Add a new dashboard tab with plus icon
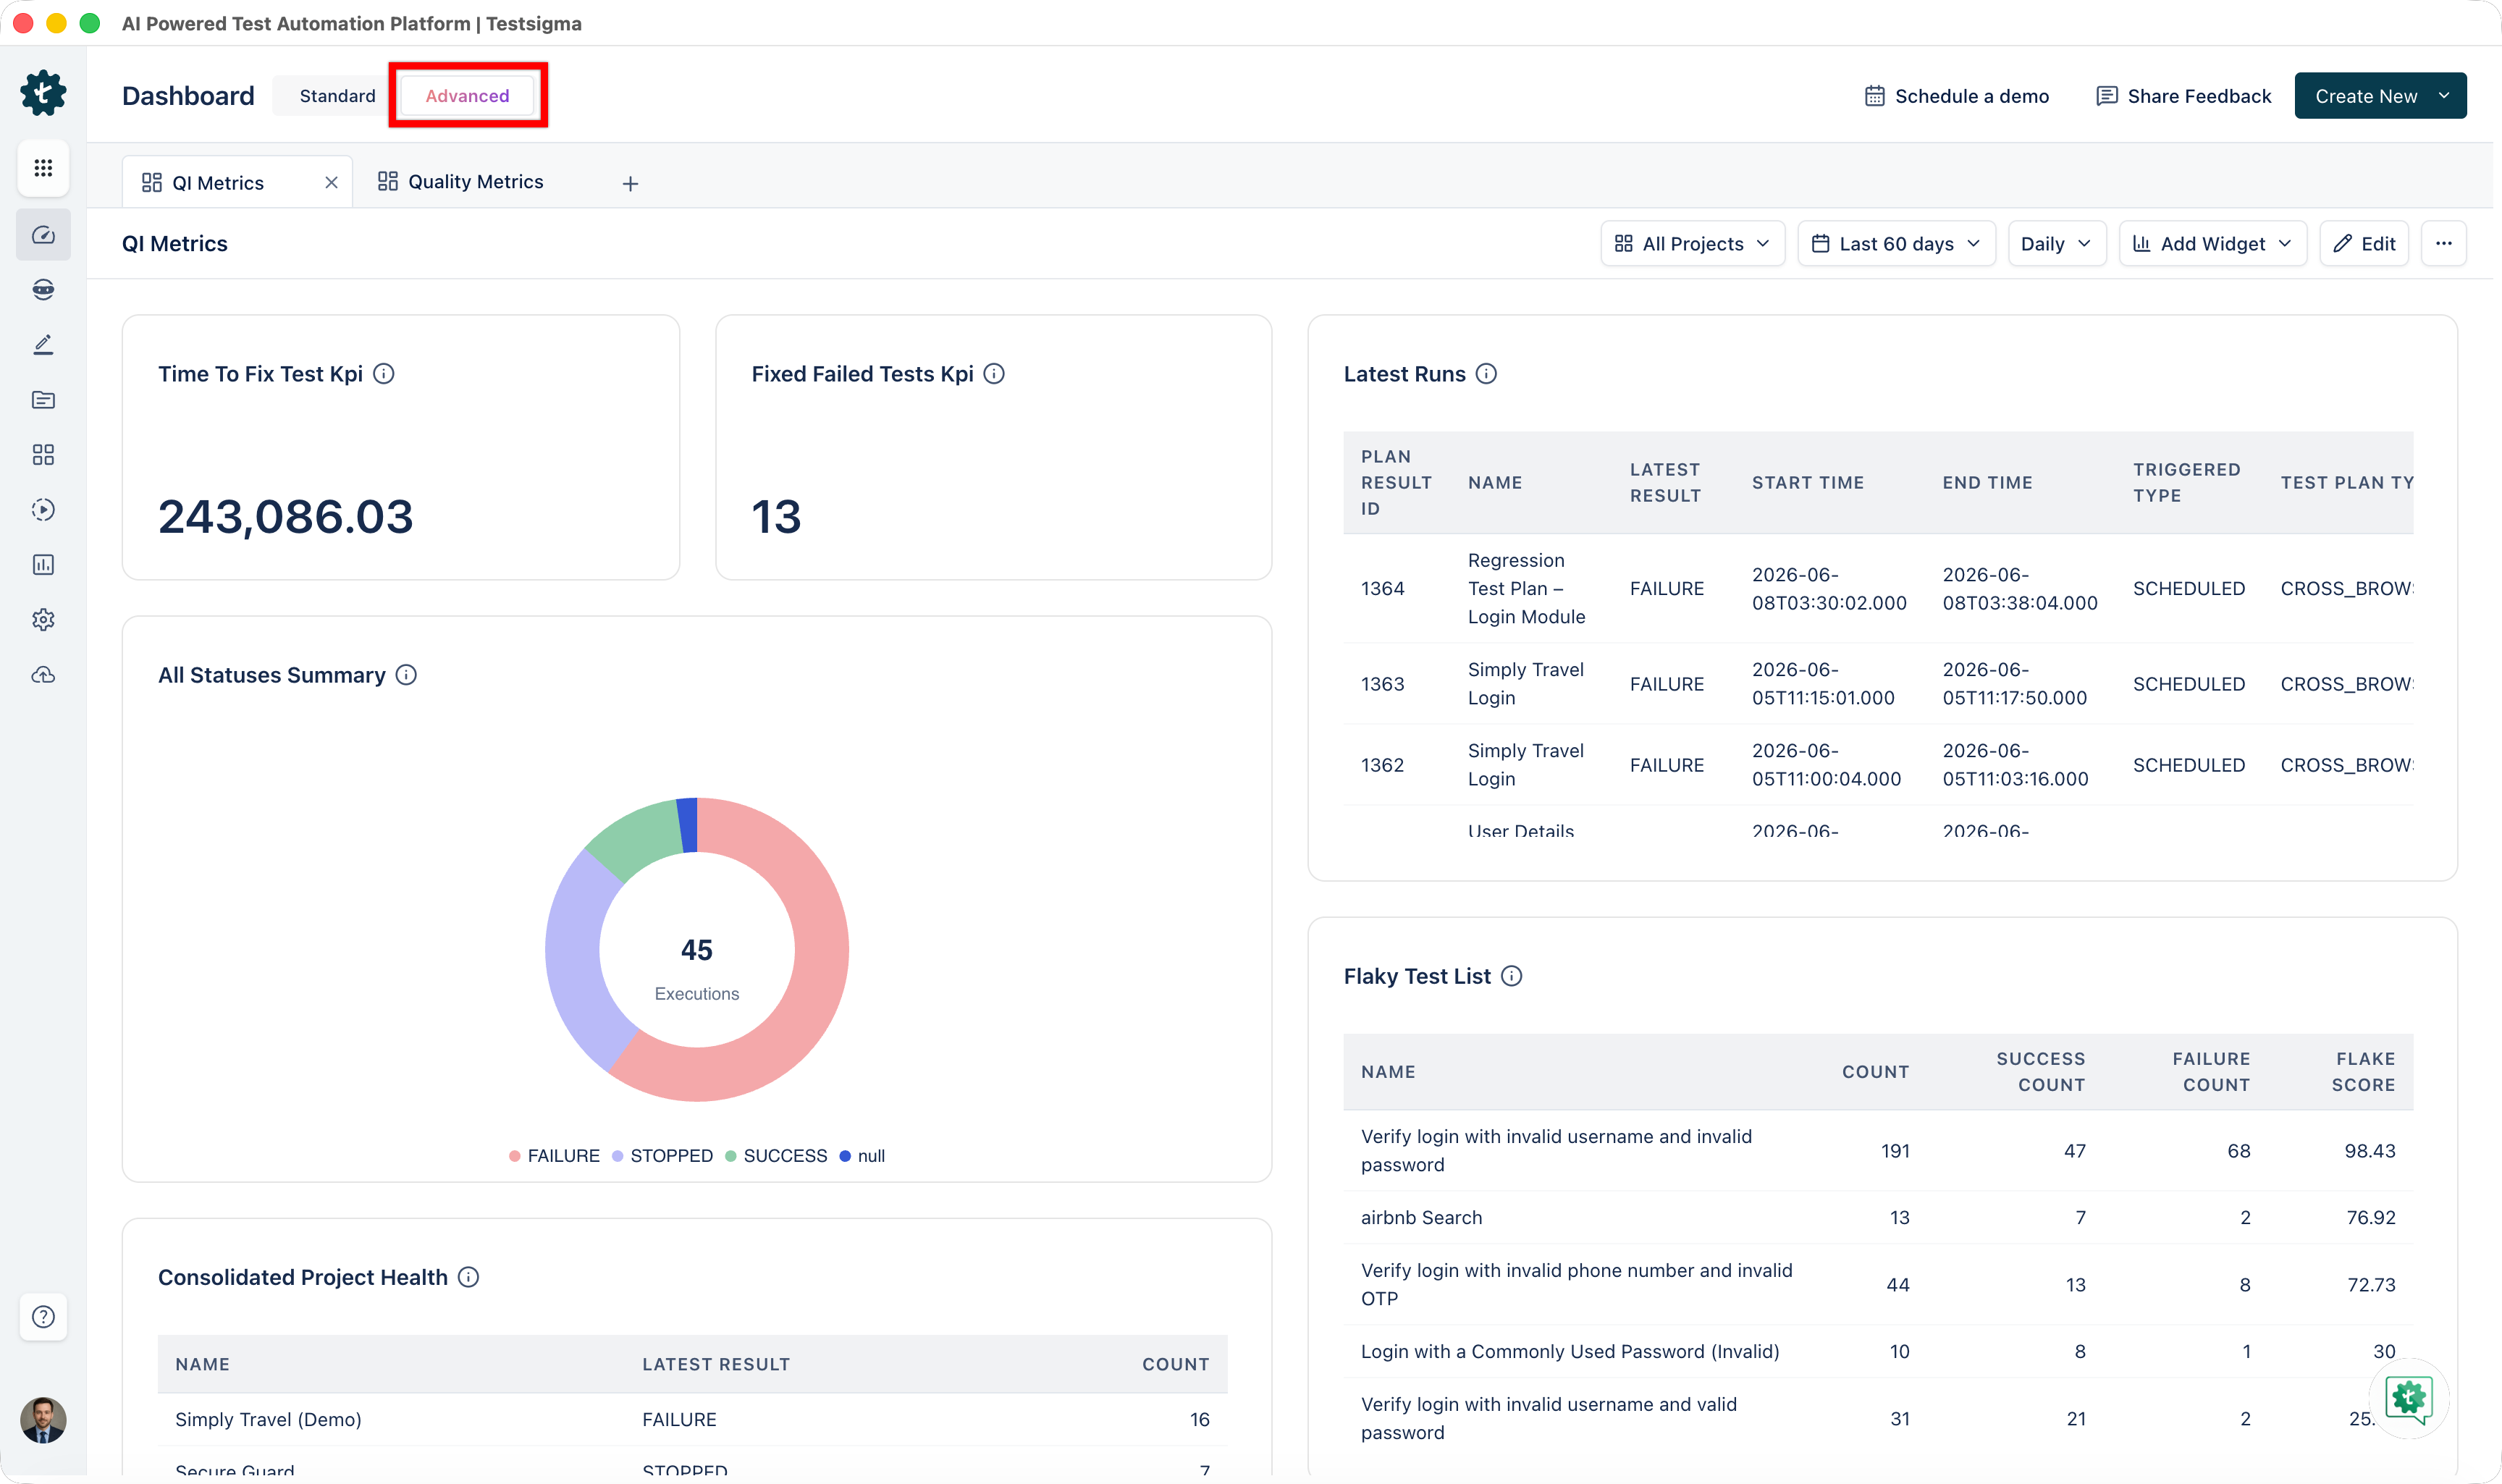Screen dimensions: 2502x1484 (x=630, y=183)
